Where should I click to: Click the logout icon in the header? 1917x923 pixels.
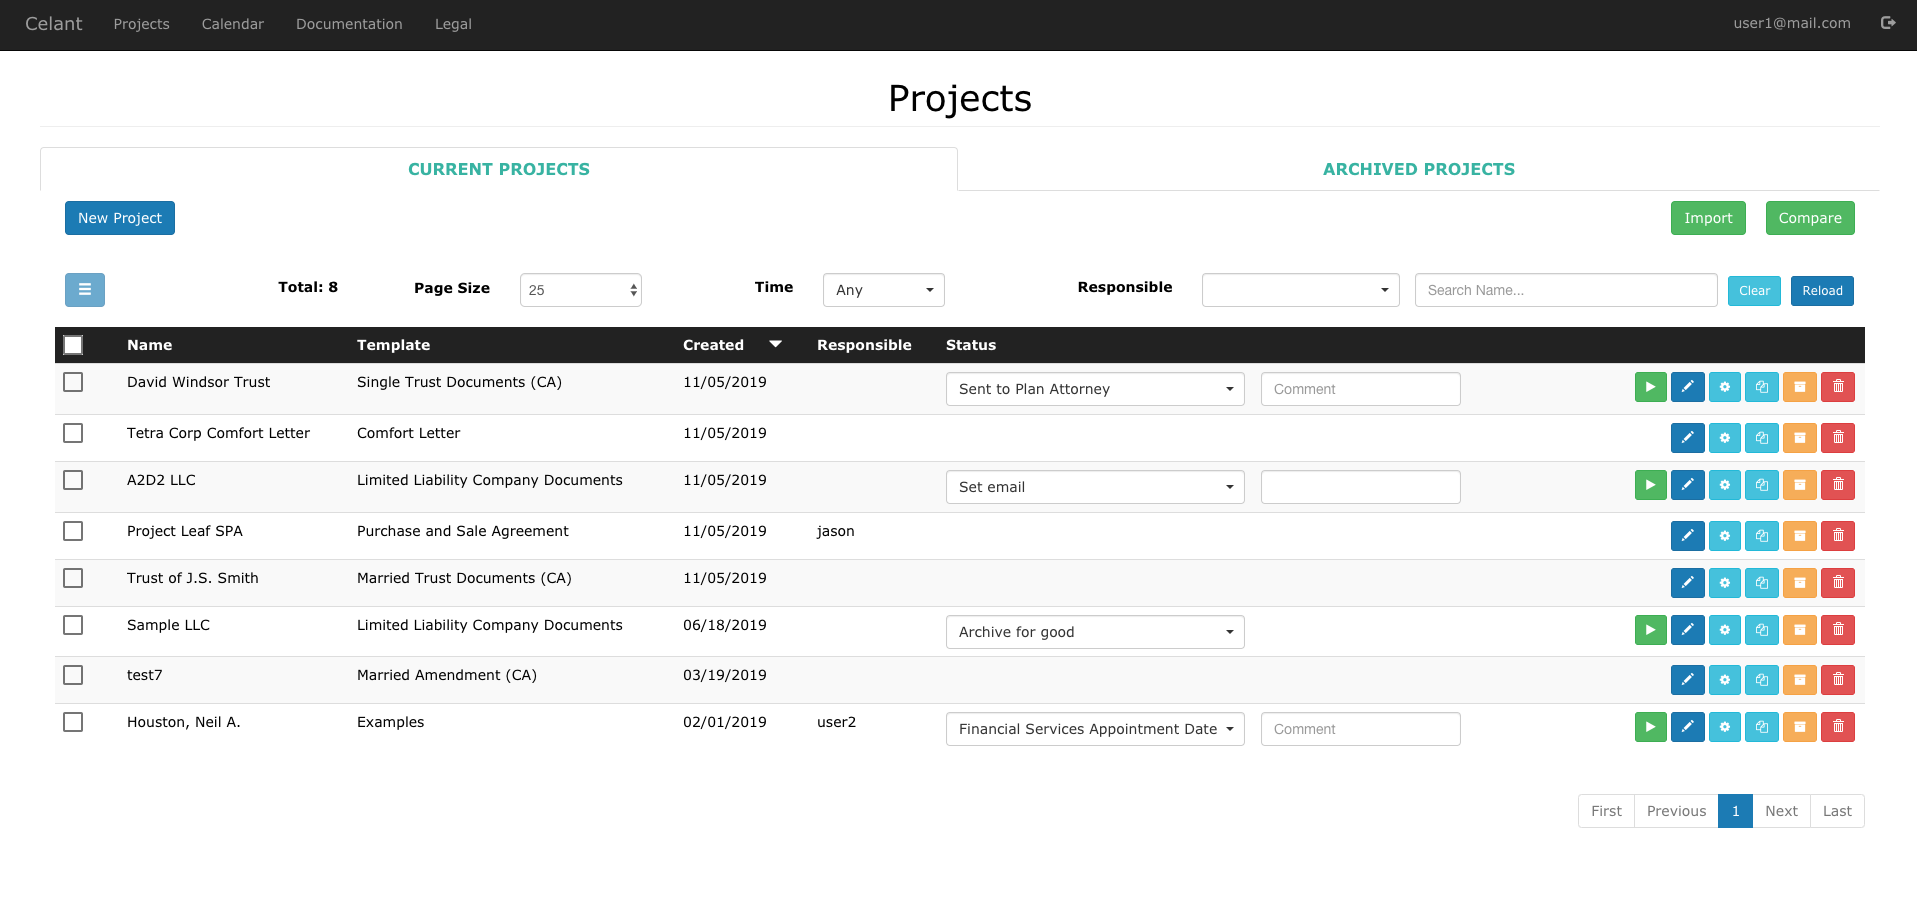click(1888, 22)
